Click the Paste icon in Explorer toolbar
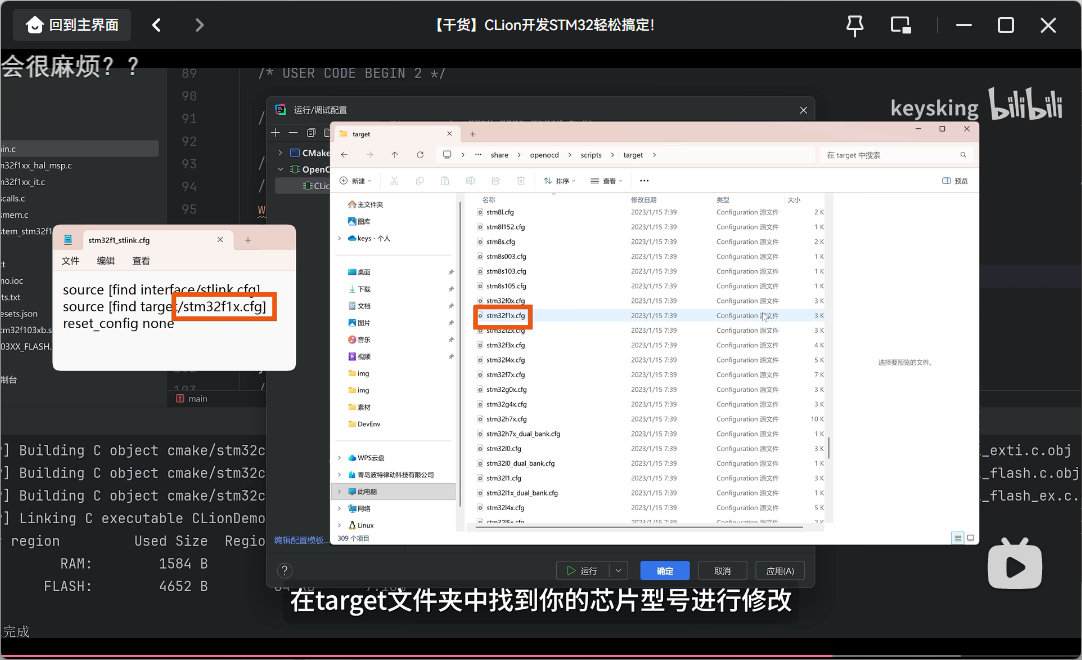Screen dimensions: 1082x660 (445, 181)
